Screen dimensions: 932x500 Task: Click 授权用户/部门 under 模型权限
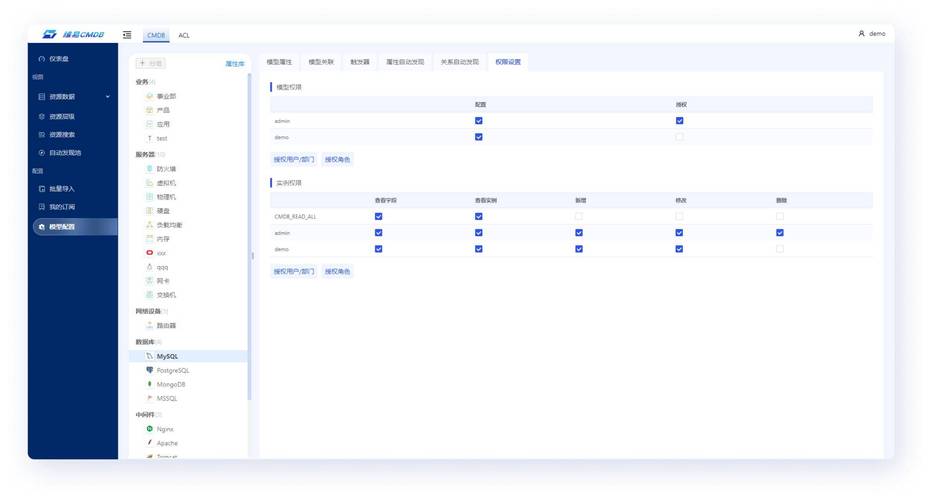pyautogui.click(x=294, y=159)
